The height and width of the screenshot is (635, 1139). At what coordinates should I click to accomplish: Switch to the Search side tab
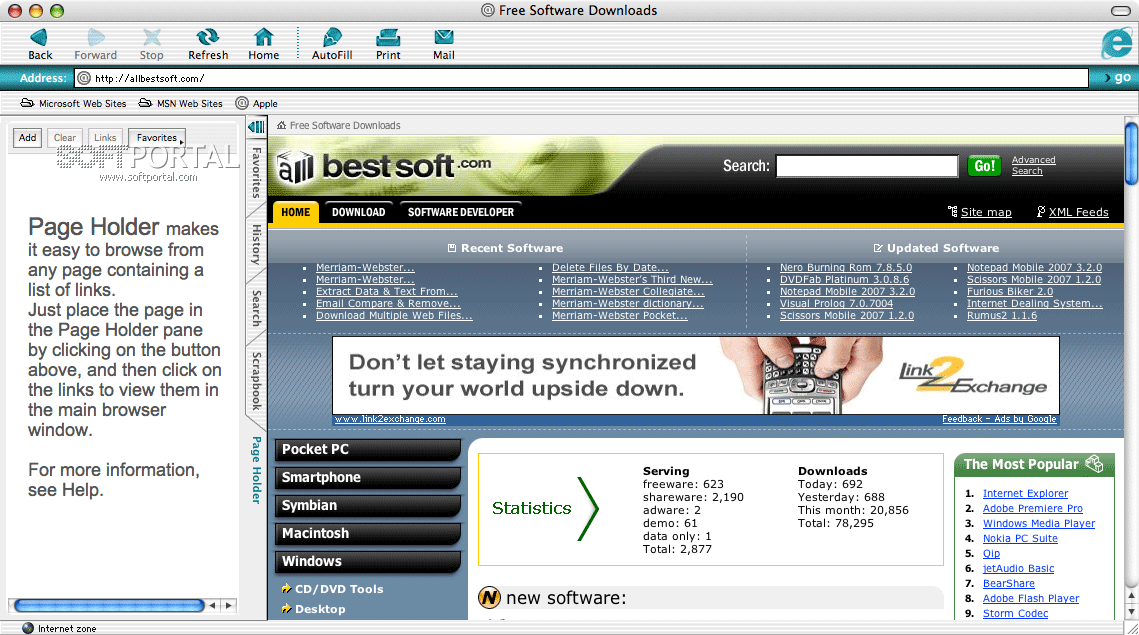click(256, 308)
